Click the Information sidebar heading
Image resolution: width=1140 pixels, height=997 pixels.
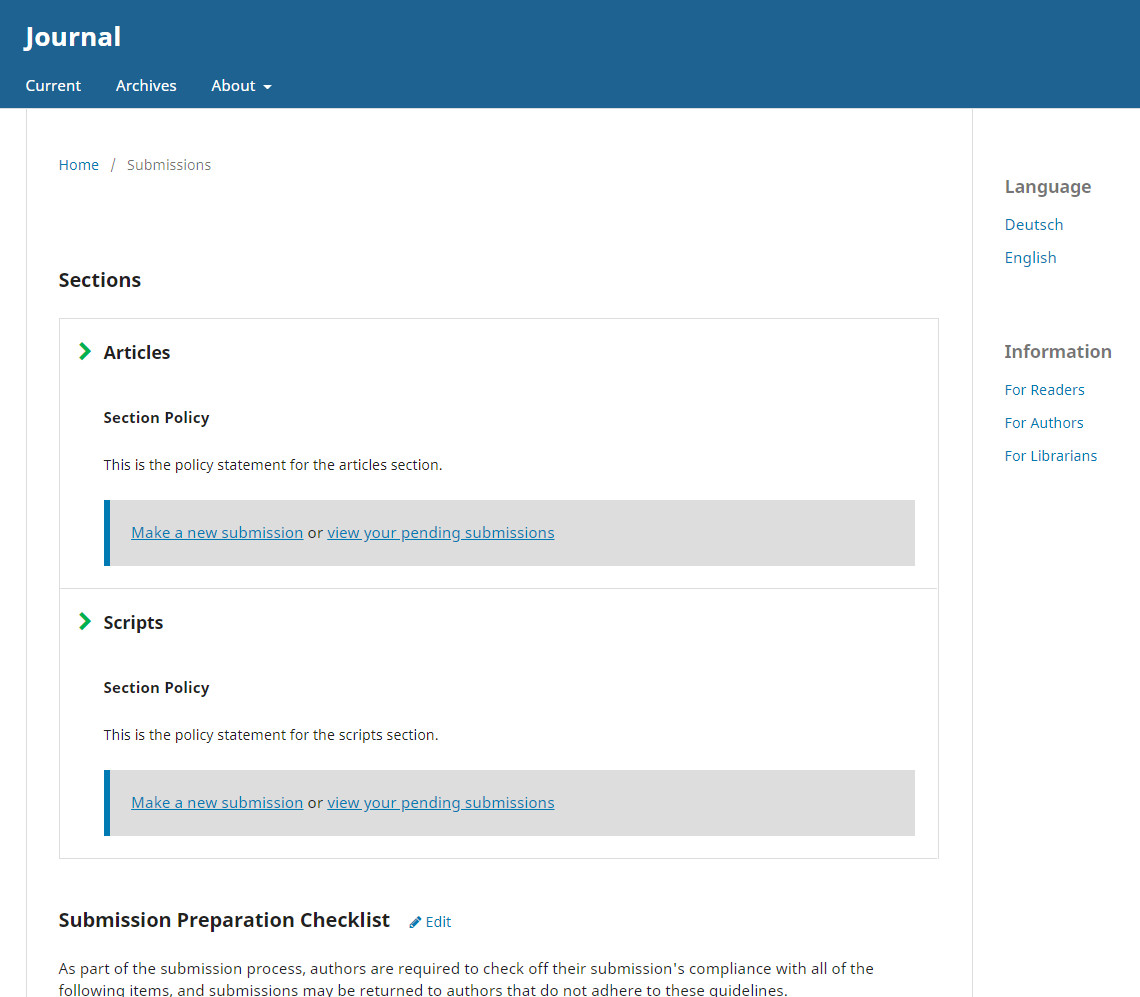(1058, 352)
